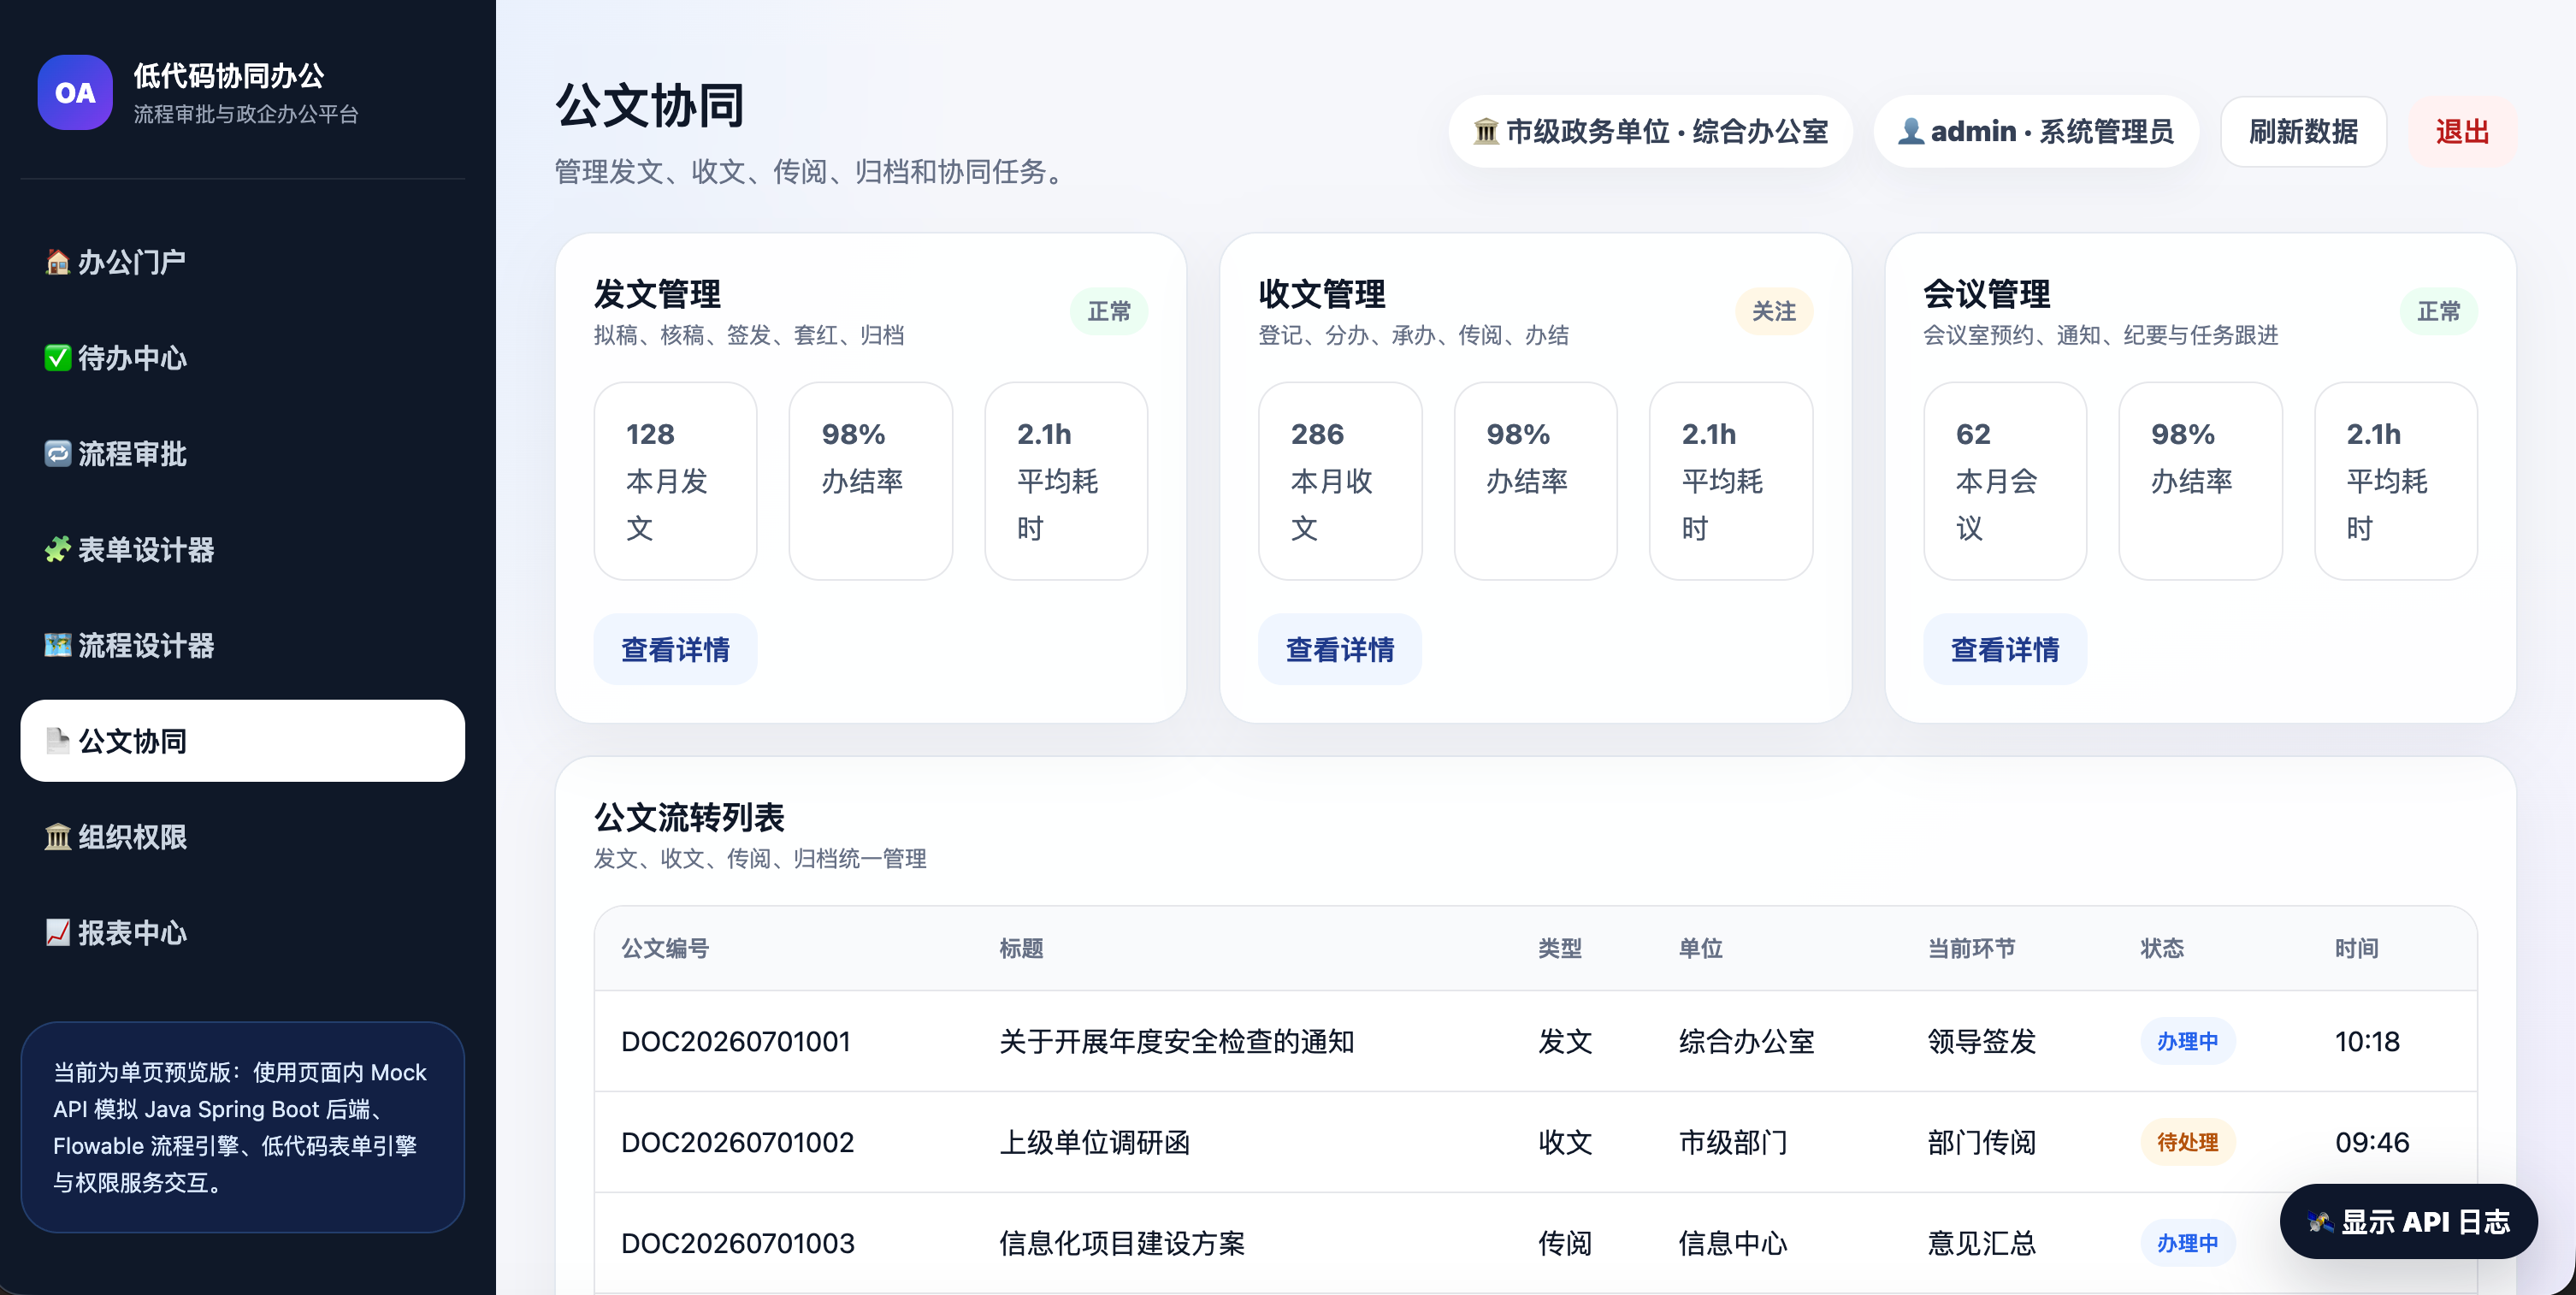
Task: Click the chart icon beside 报表中心
Action: click(58, 933)
